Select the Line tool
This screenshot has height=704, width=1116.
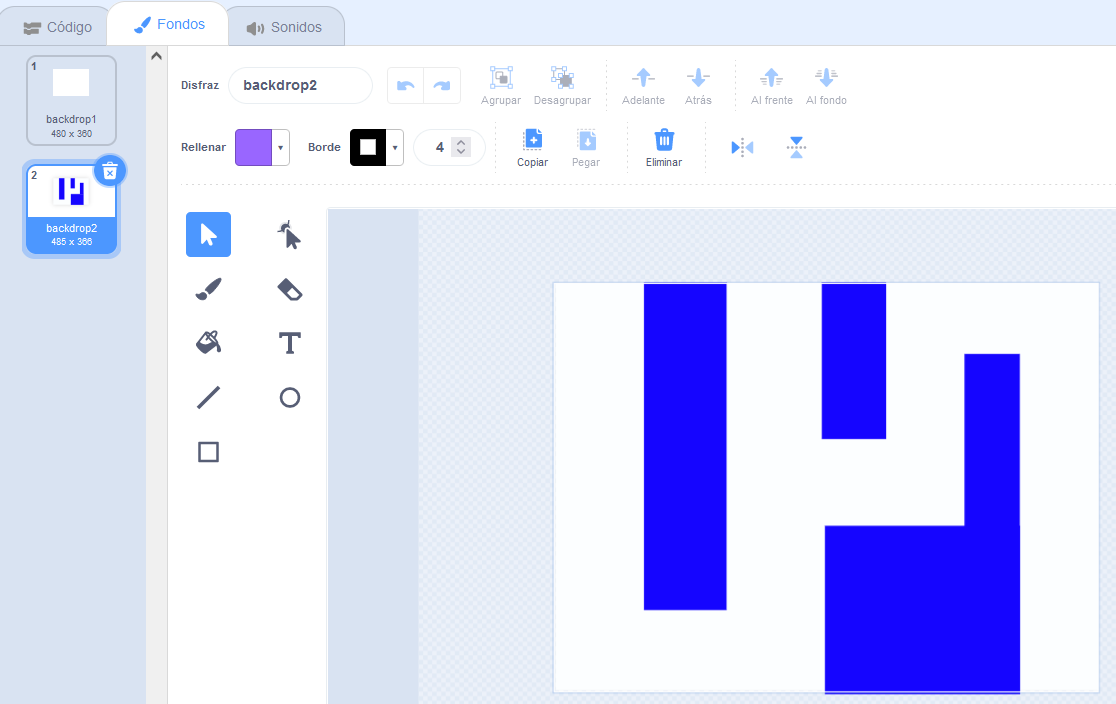[x=208, y=398]
